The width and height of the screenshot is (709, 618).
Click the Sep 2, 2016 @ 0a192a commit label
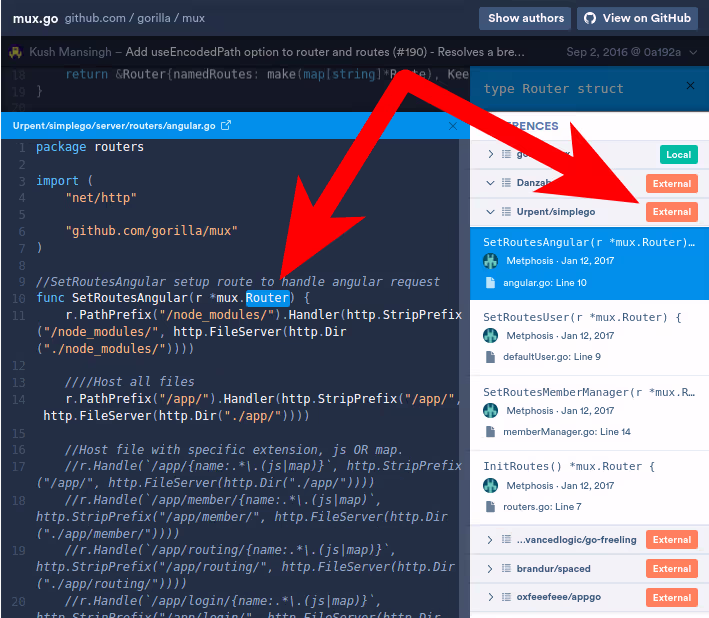point(624,52)
